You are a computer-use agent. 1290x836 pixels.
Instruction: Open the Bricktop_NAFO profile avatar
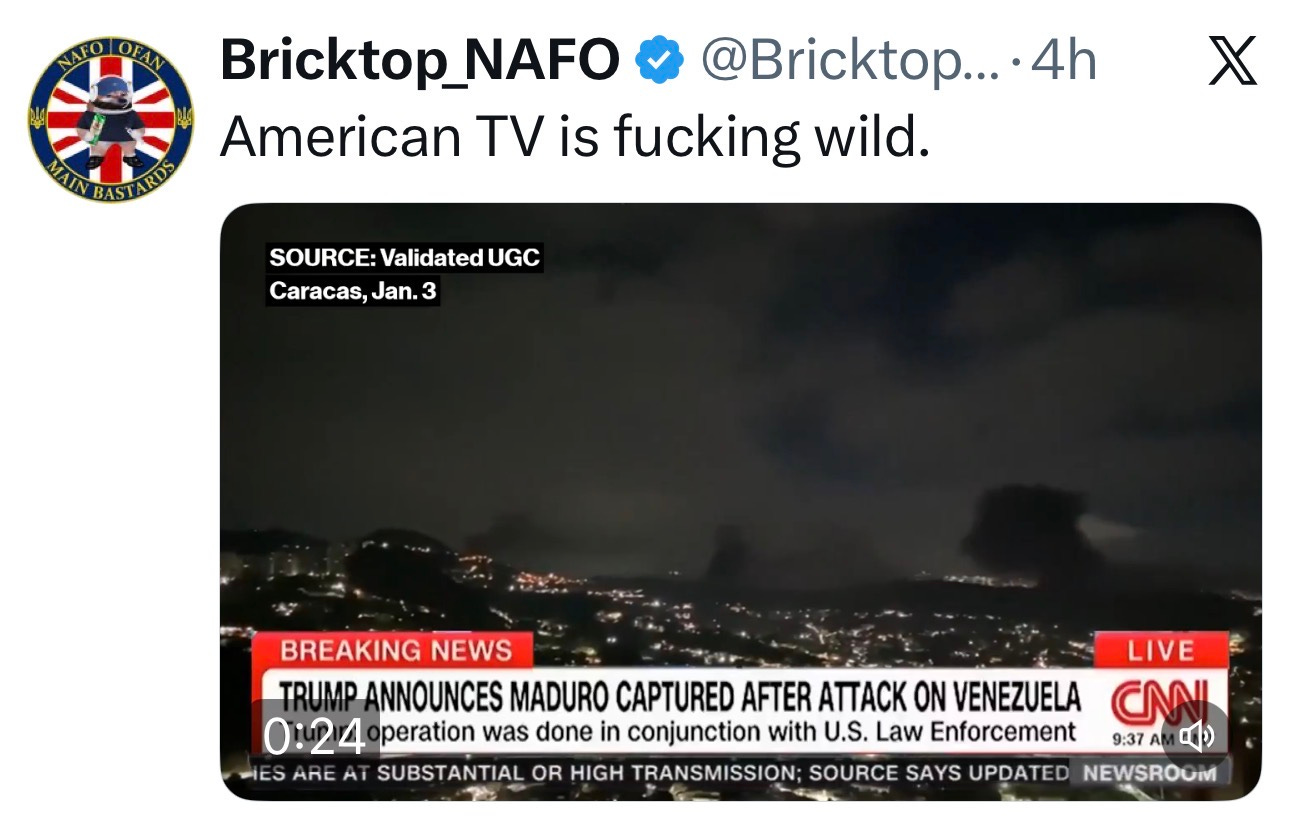point(111,118)
